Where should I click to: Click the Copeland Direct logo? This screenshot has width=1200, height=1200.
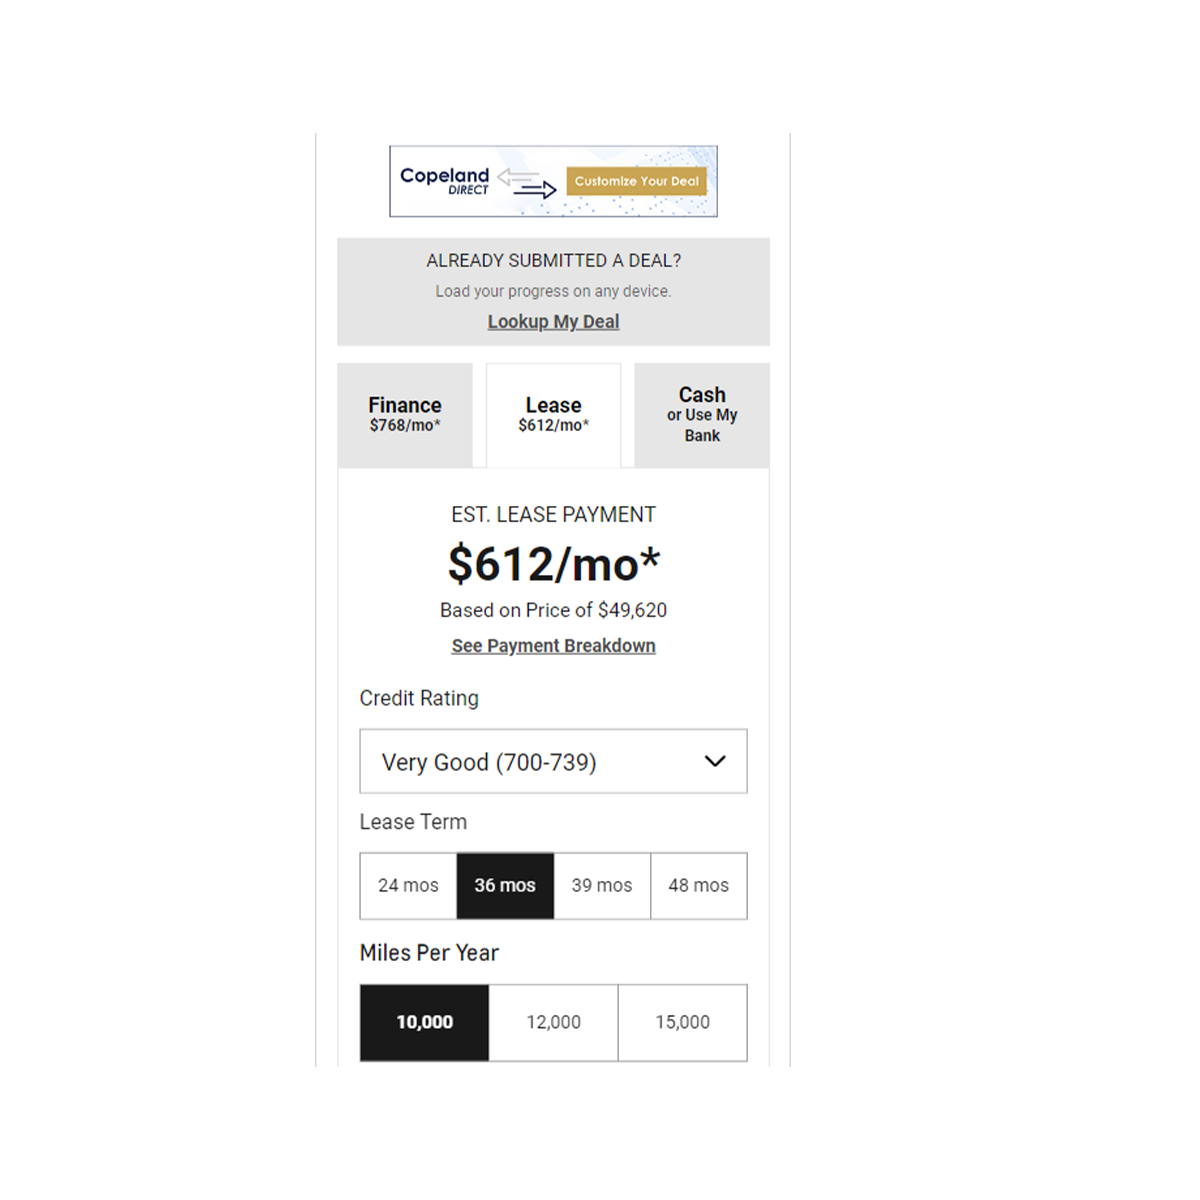[x=444, y=181]
